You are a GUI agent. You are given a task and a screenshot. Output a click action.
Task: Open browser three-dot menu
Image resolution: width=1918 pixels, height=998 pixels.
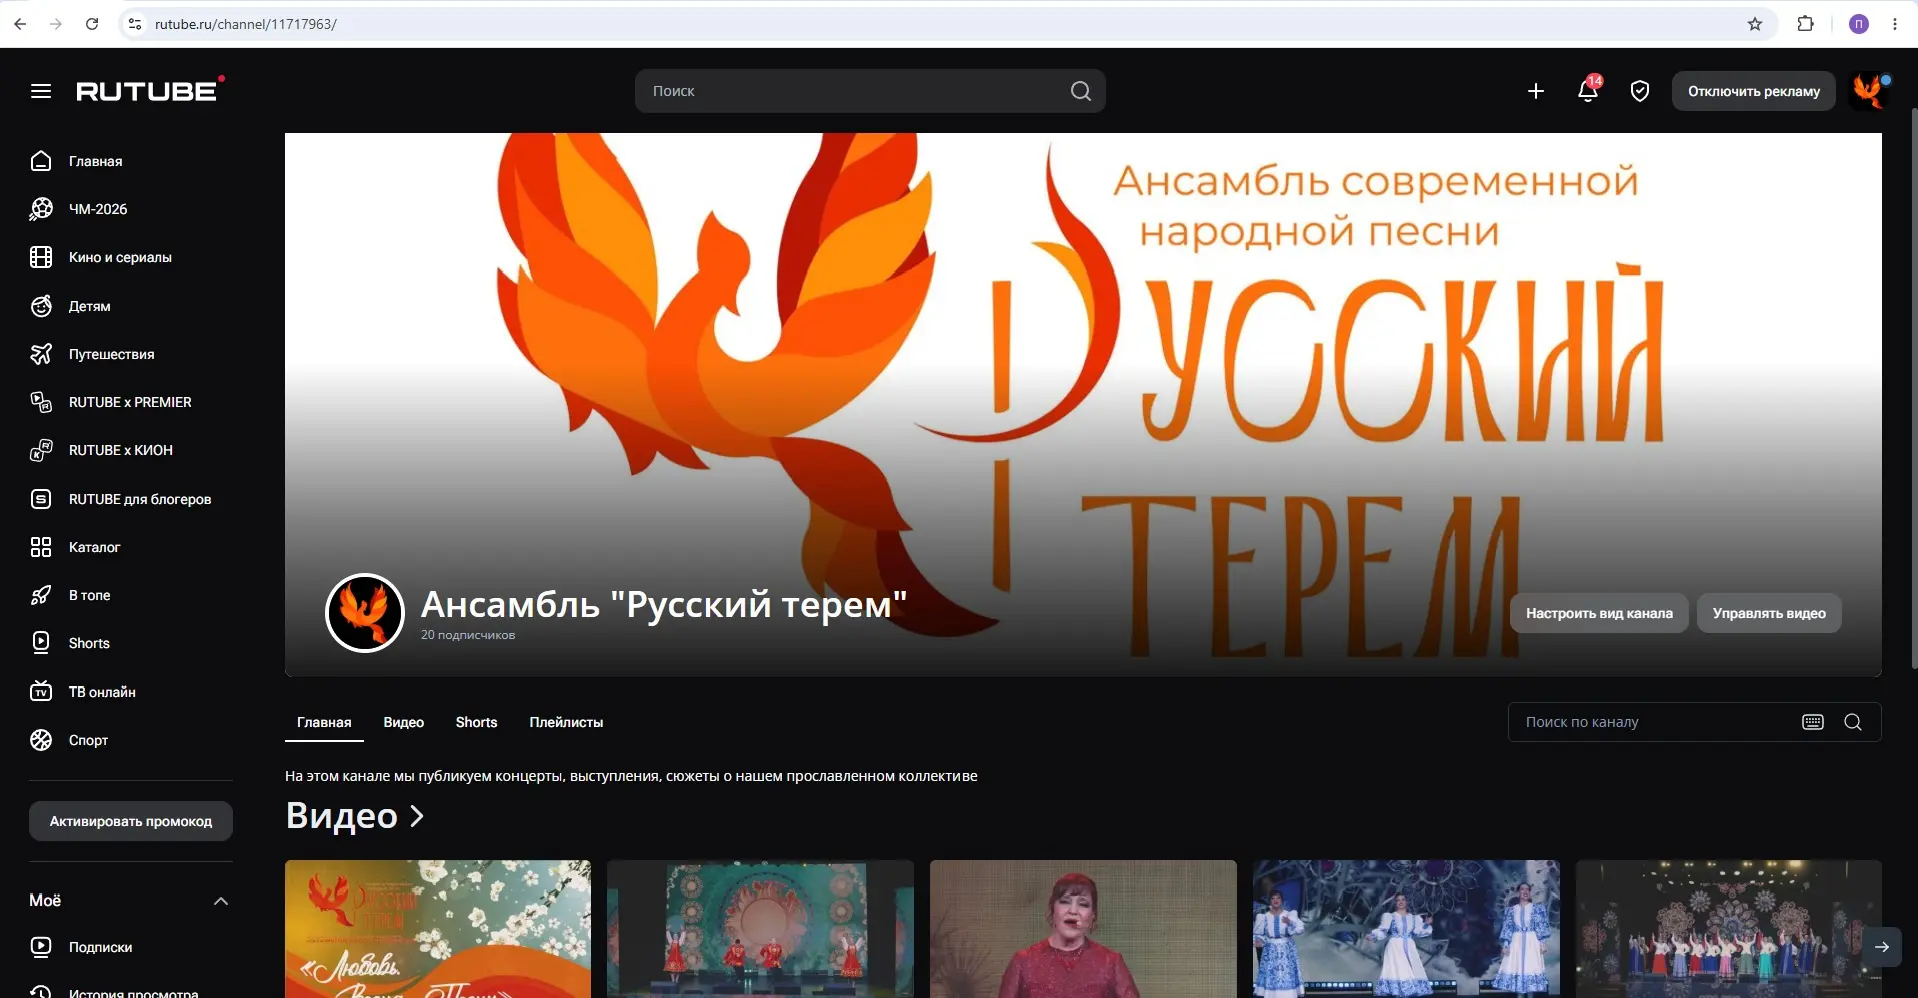1895,24
